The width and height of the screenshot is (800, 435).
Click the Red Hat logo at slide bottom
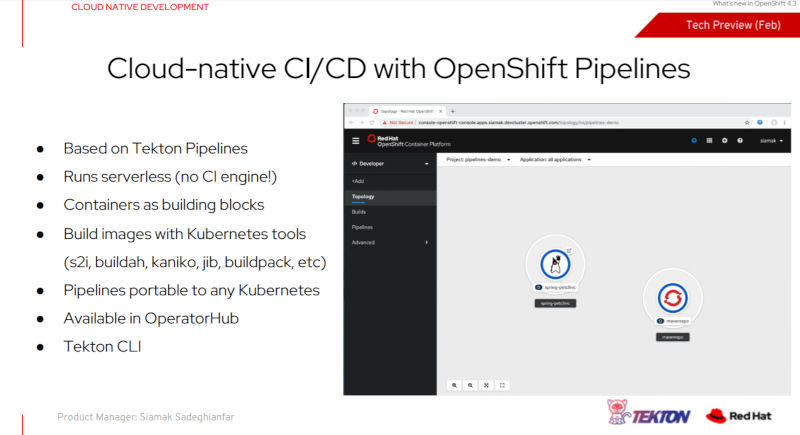(x=738, y=416)
